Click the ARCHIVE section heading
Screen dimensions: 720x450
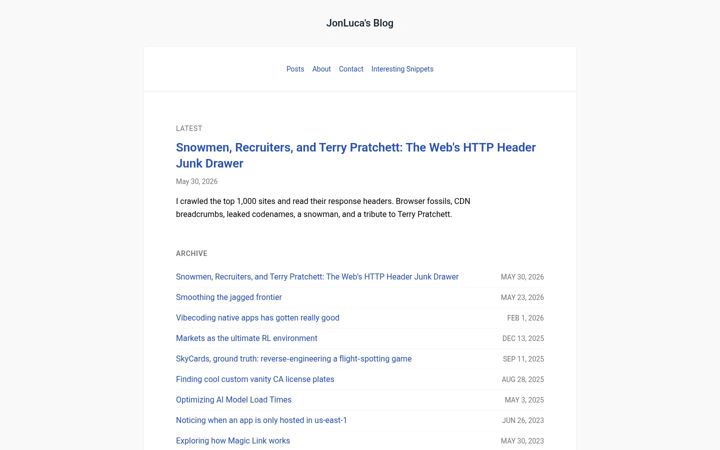tap(191, 253)
